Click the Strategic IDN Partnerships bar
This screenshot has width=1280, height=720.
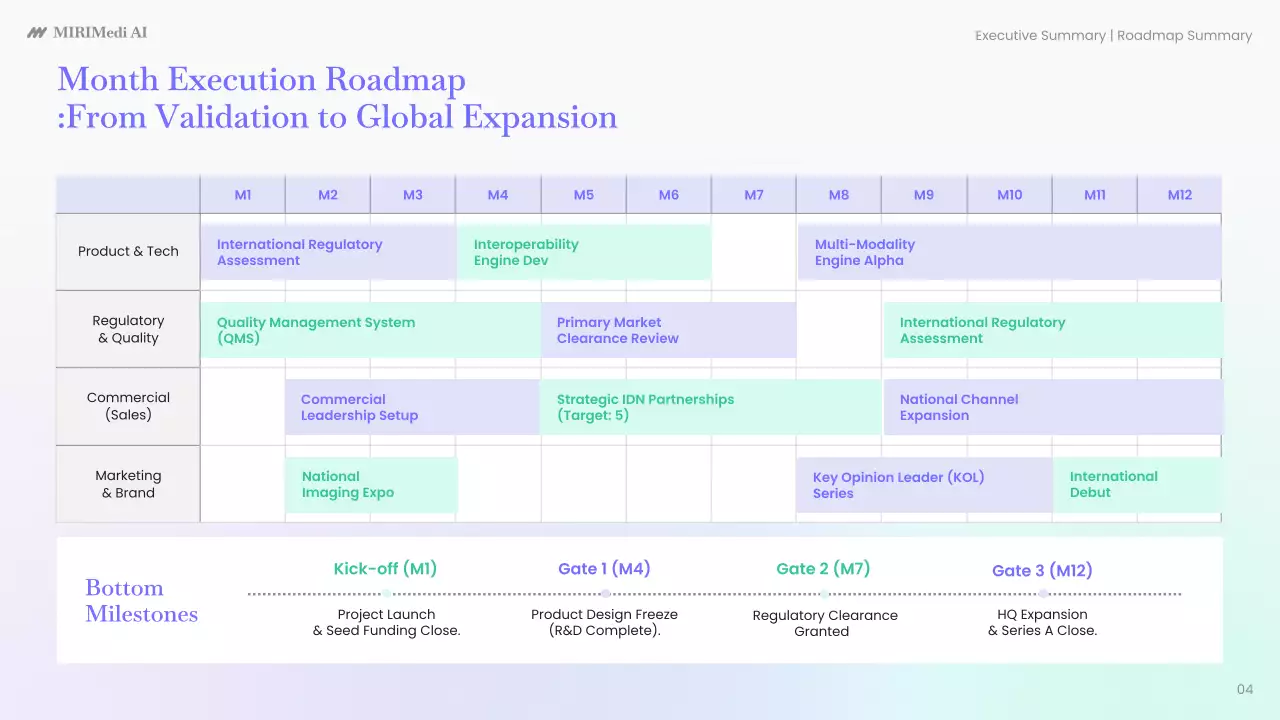(x=710, y=407)
